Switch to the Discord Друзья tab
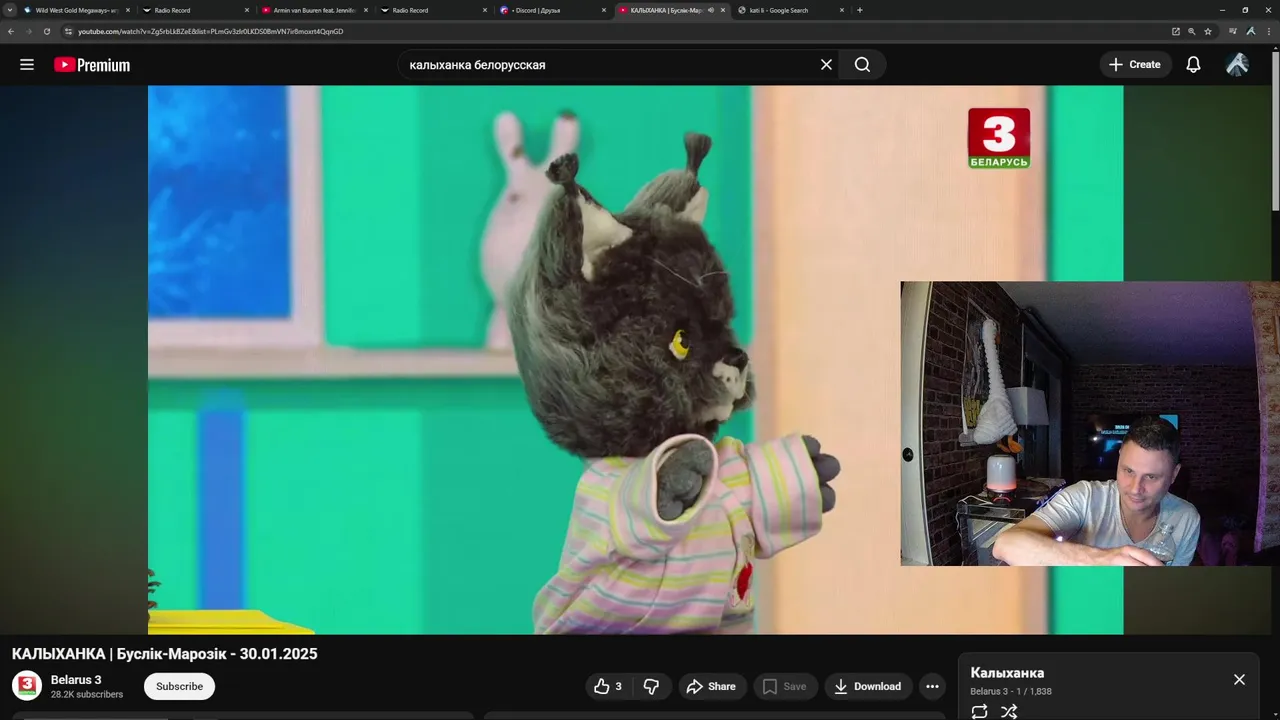1280x720 pixels. coord(552,10)
